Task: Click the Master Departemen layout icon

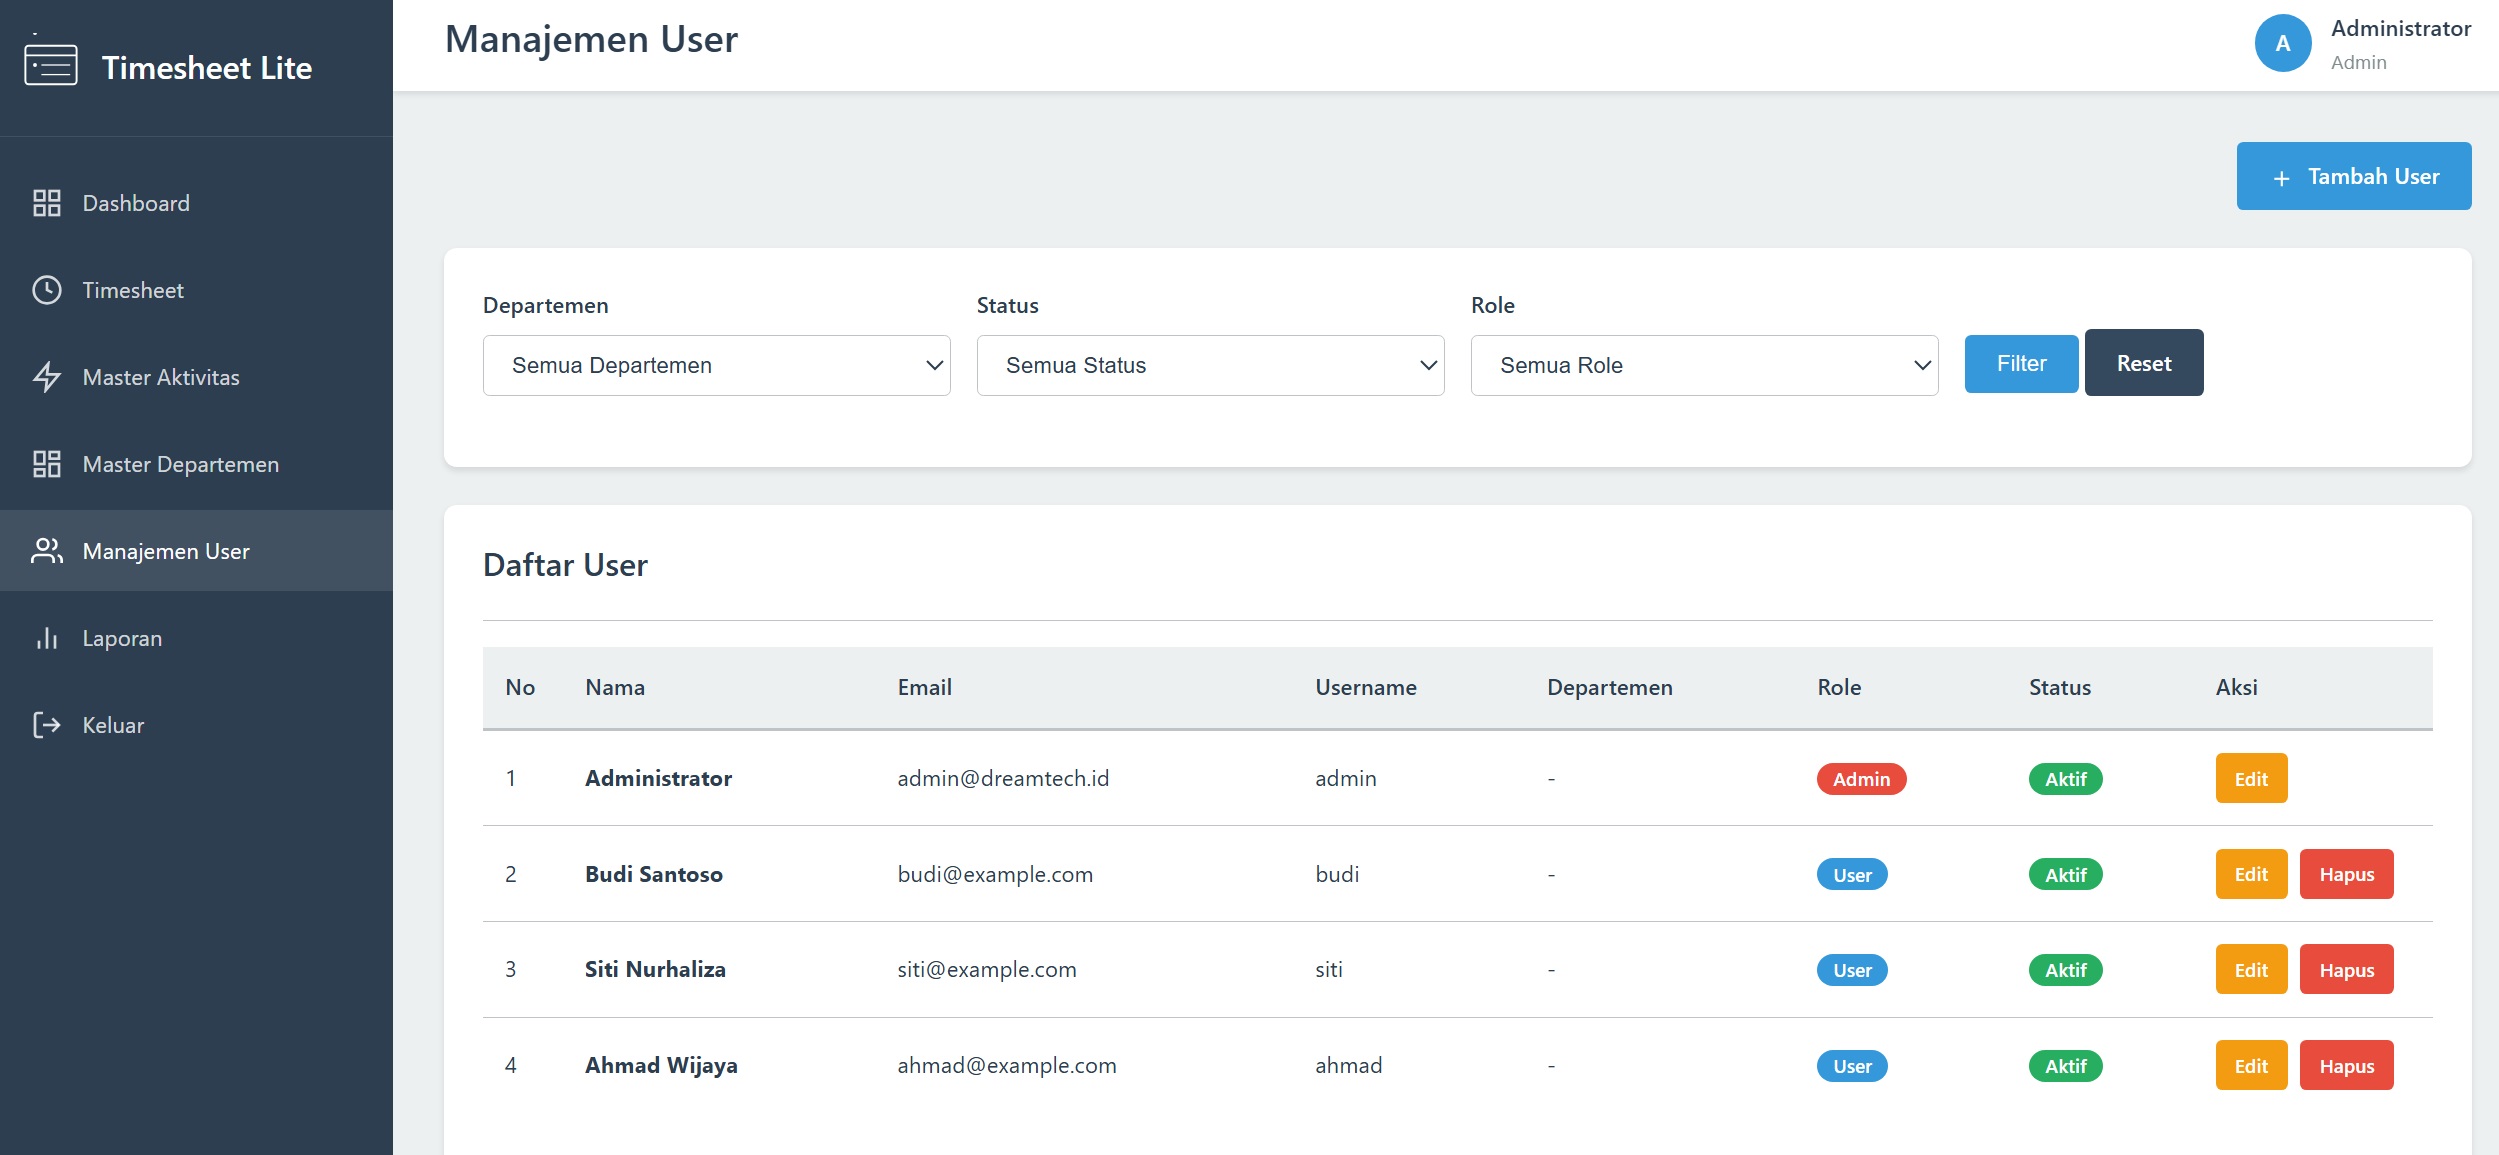Action: tap(47, 464)
